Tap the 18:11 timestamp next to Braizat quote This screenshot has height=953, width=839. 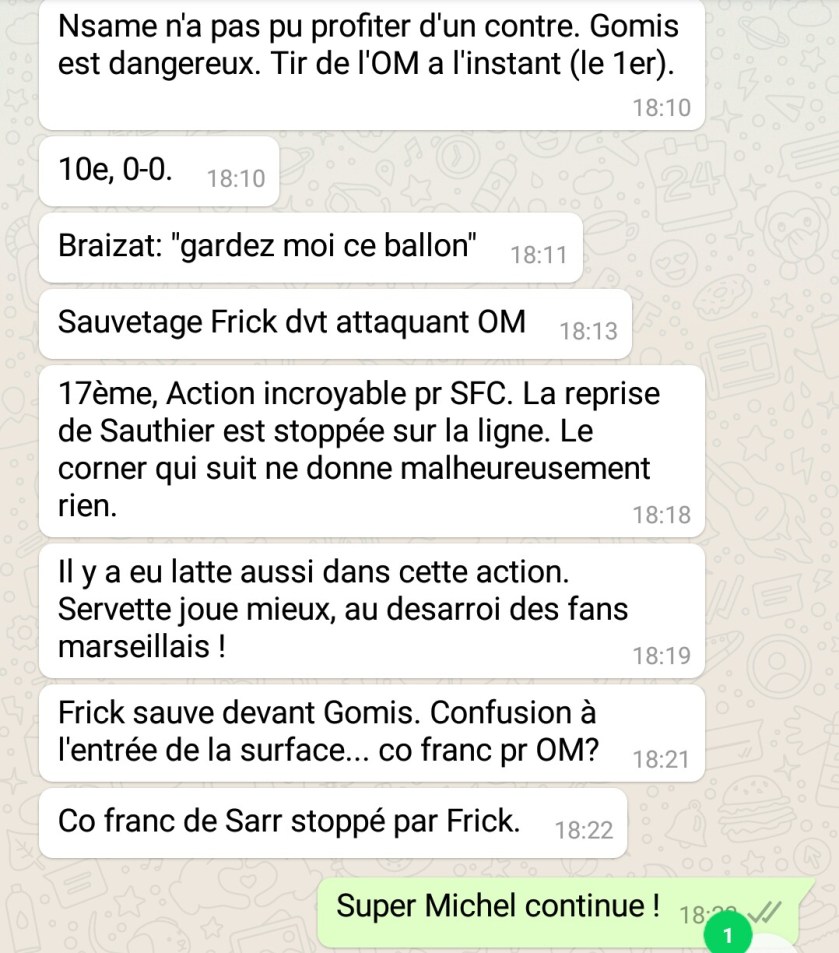coord(538,255)
